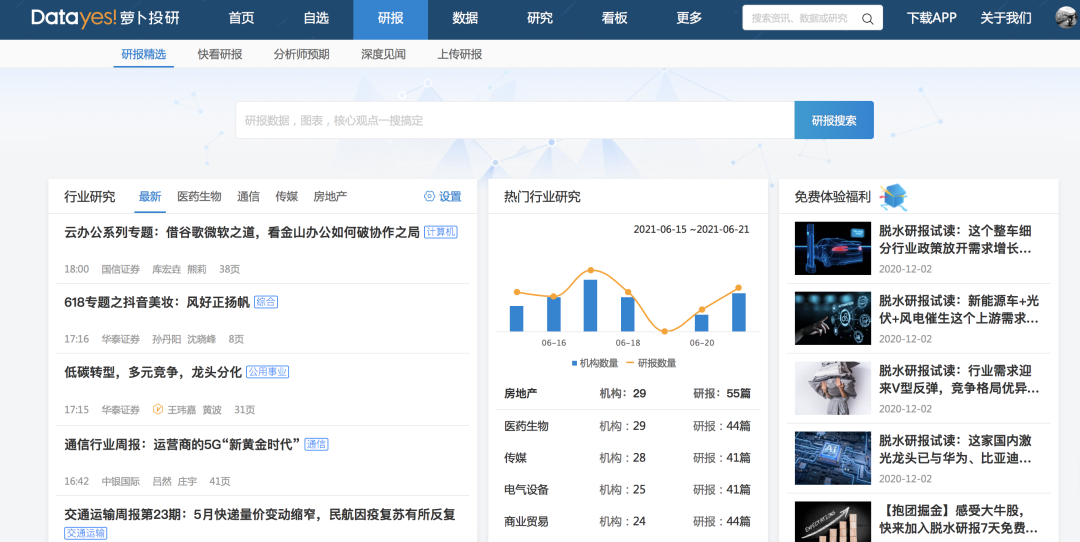Open 通信行业周报 5G report
The image size is (1080, 542).
[x=183, y=444]
